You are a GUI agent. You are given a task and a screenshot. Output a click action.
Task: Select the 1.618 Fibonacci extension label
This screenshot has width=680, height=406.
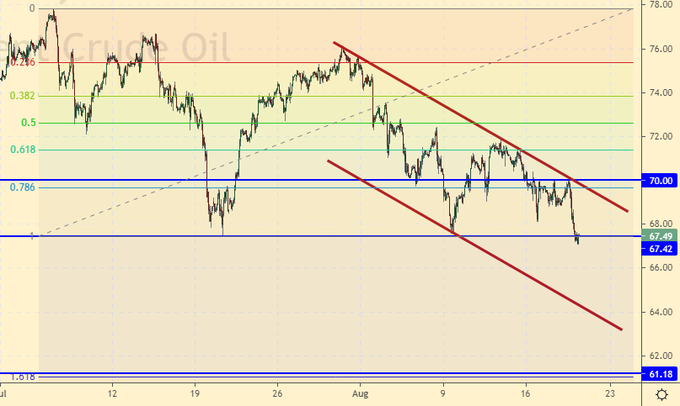point(22,376)
